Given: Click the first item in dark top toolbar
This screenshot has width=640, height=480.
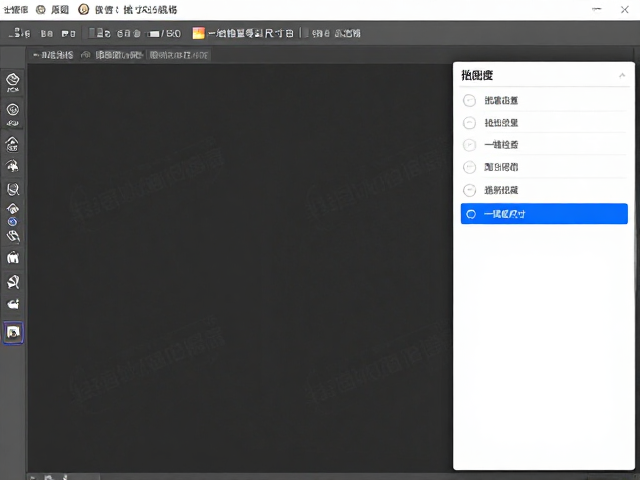Looking at the screenshot, I should (19, 33).
